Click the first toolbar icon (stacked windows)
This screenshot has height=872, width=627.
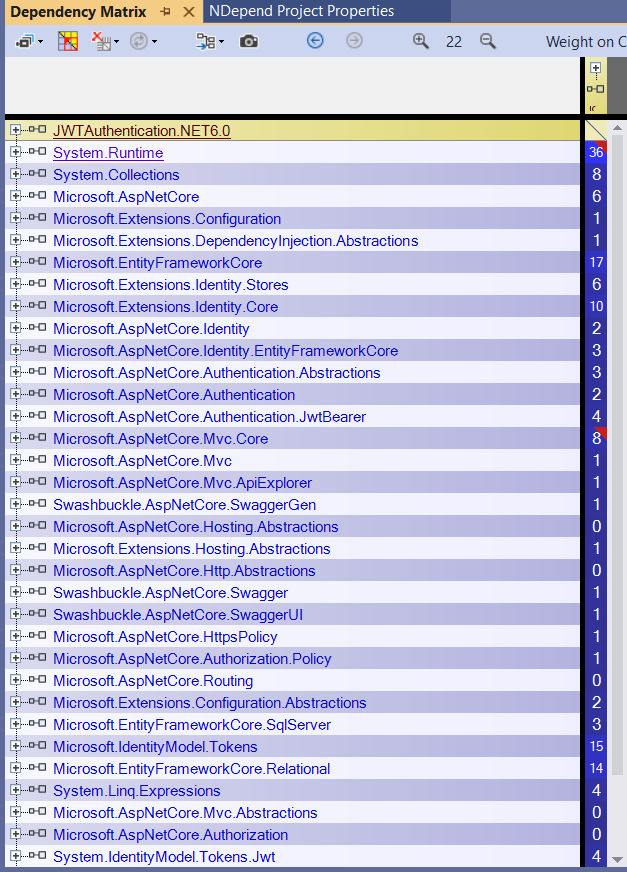click(x=26, y=41)
